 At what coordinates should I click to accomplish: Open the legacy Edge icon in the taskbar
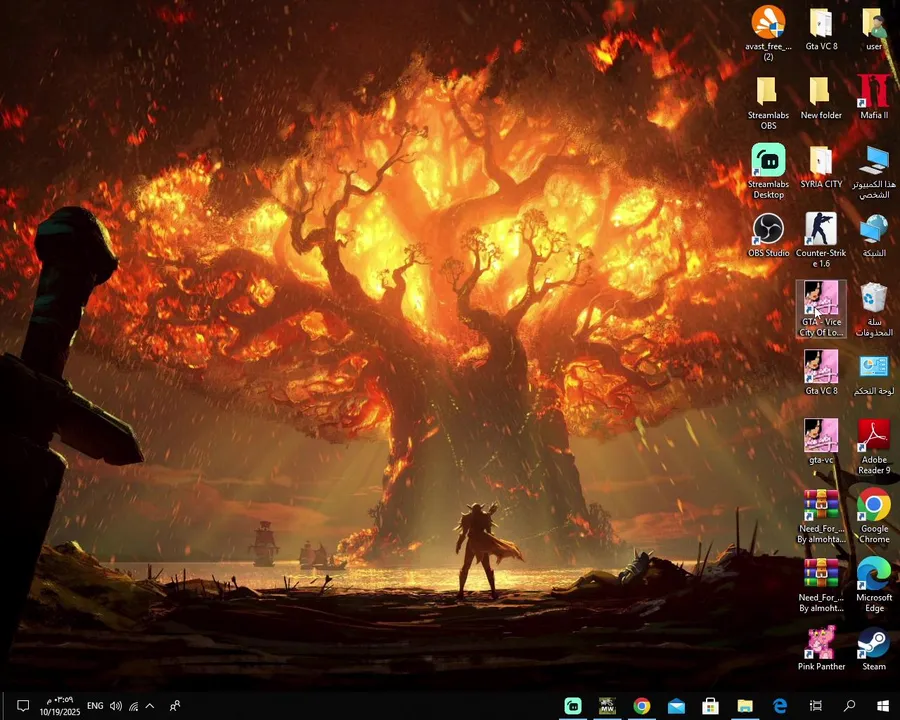779,706
